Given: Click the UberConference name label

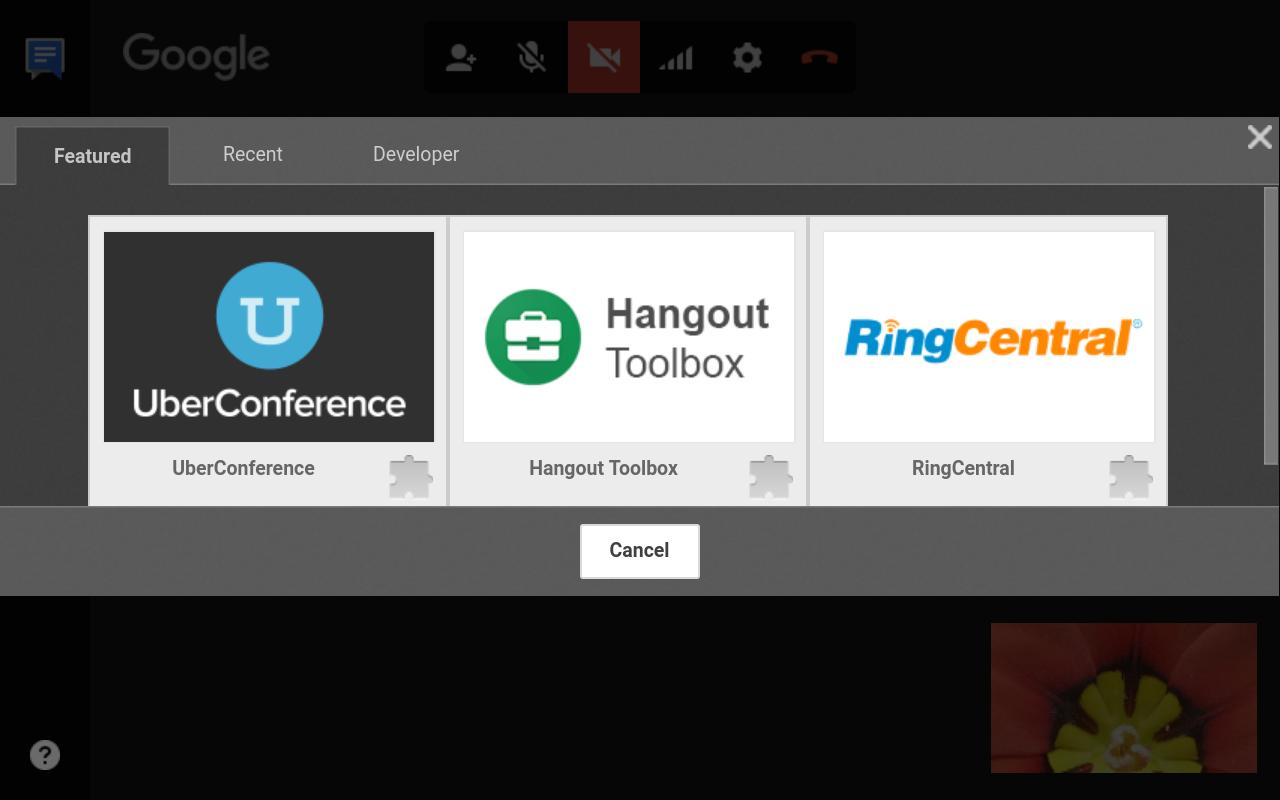Looking at the screenshot, I should 243,468.
